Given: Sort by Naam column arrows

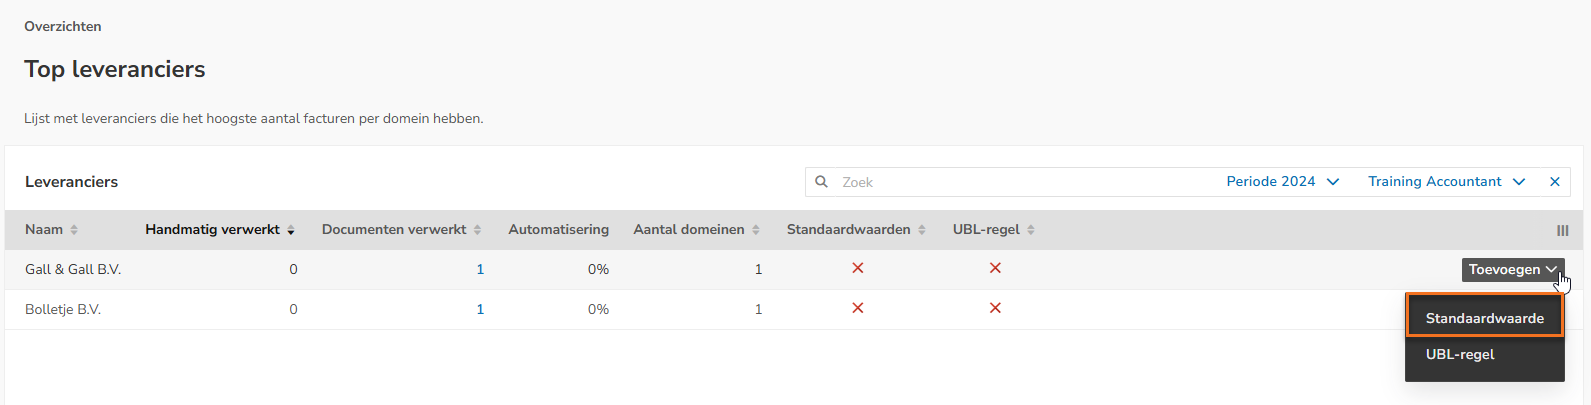Looking at the screenshot, I should (74, 230).
